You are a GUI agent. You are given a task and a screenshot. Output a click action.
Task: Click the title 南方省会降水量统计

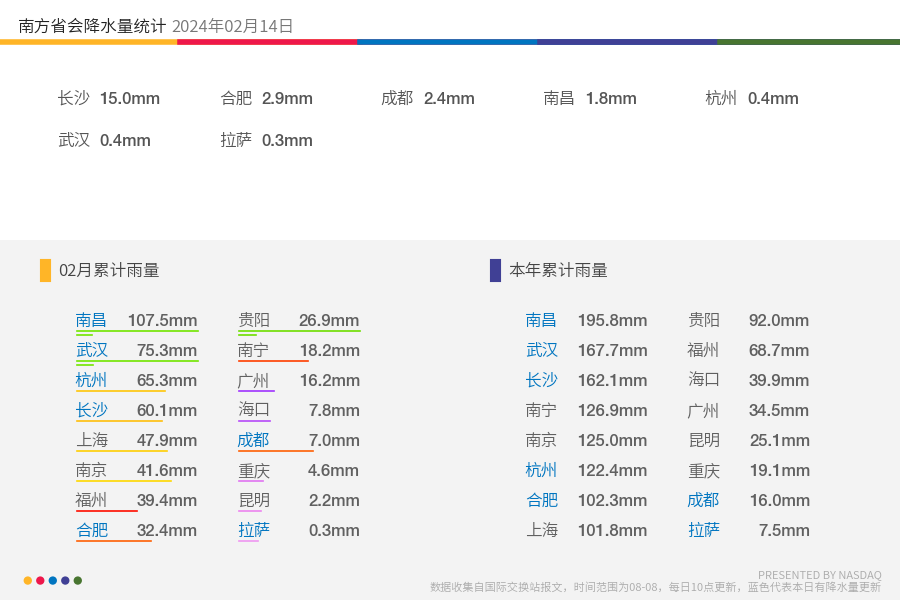pos(92,26)
